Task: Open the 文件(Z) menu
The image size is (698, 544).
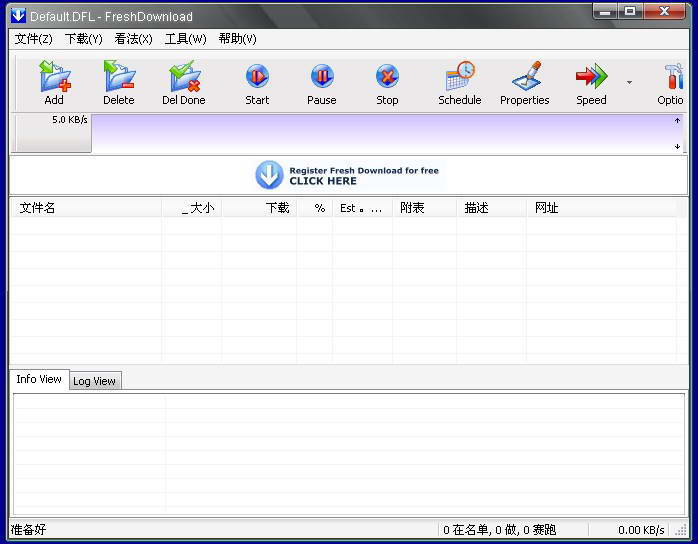Action: click(x=33, y=39)
